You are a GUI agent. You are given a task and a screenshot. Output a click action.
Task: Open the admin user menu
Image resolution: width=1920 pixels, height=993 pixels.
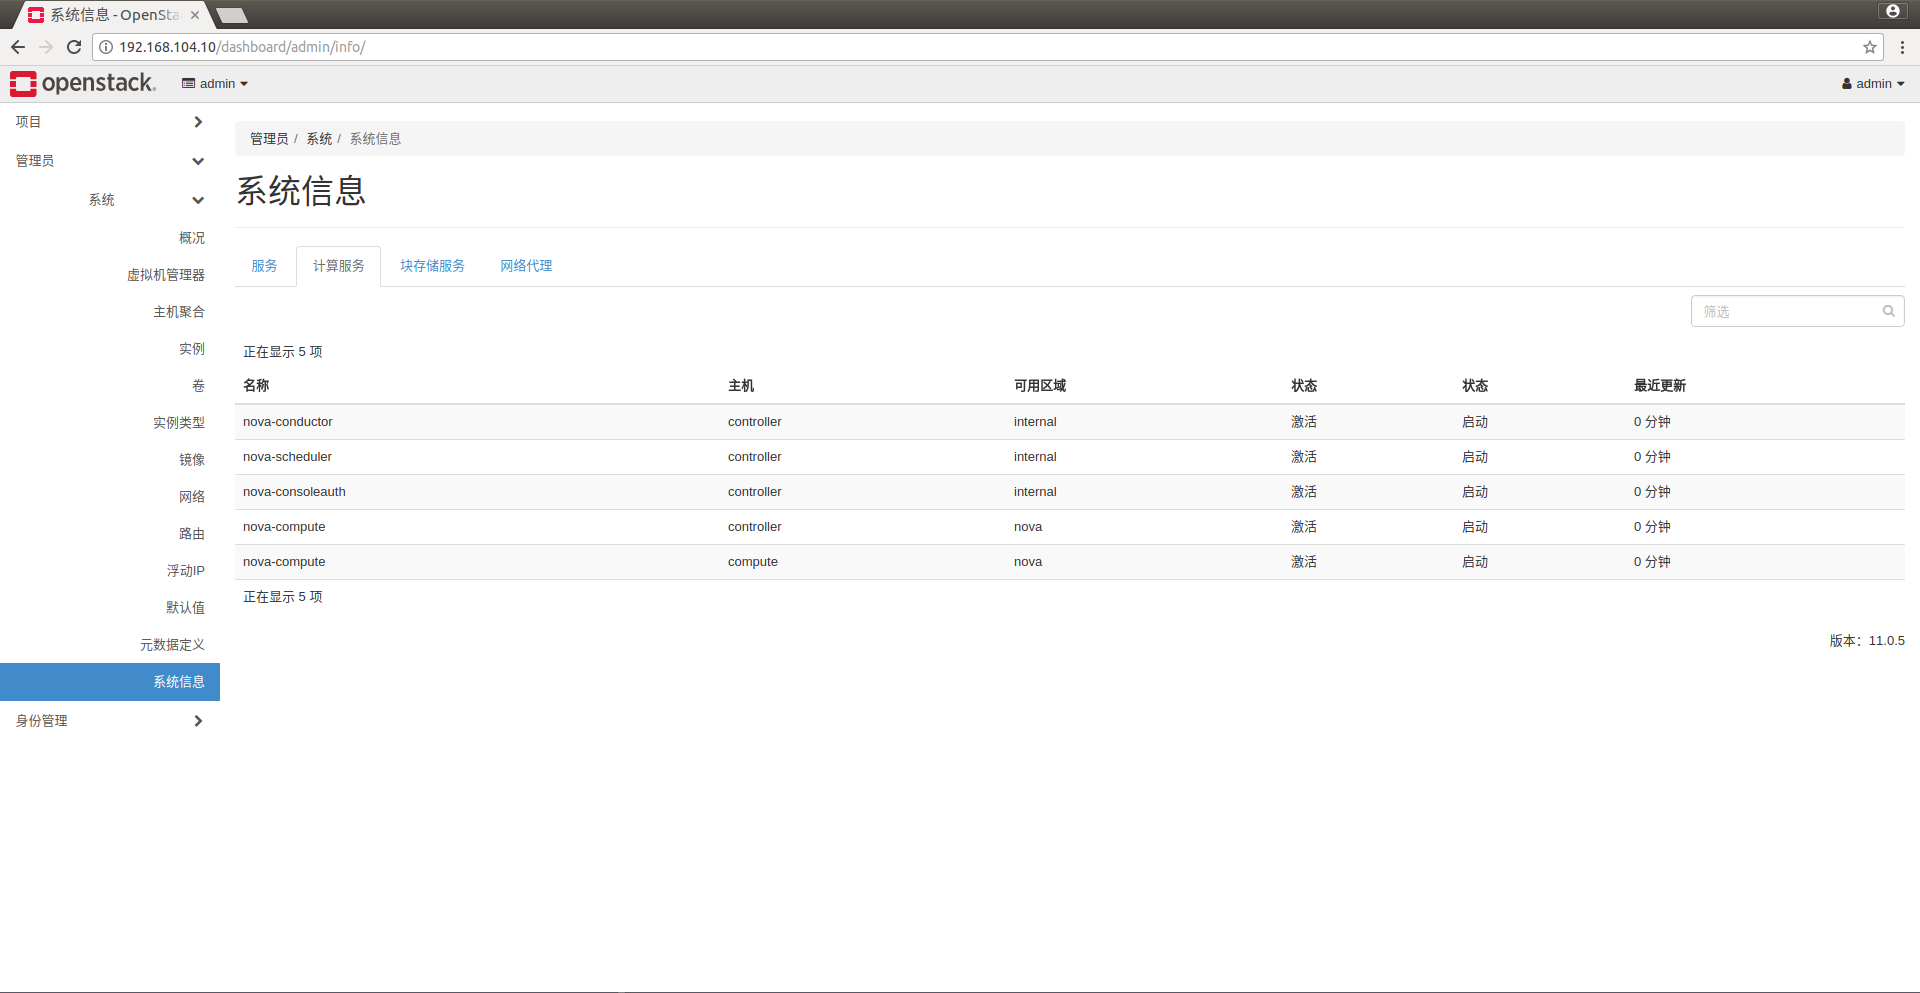coord(1873,84)
